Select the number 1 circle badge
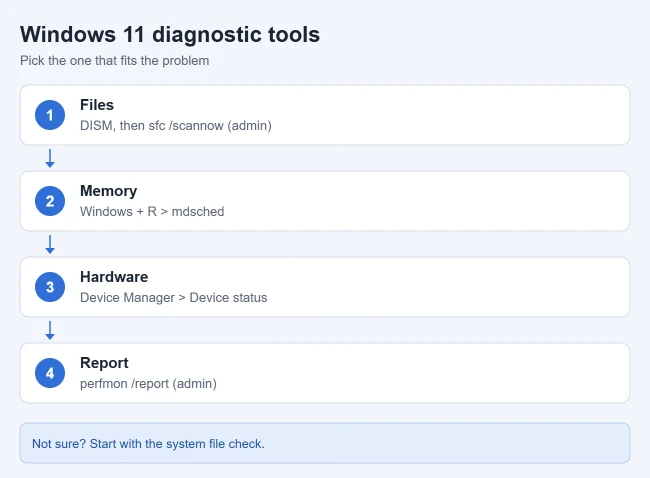Screen dimensions: 650x478 click(50, 115)
